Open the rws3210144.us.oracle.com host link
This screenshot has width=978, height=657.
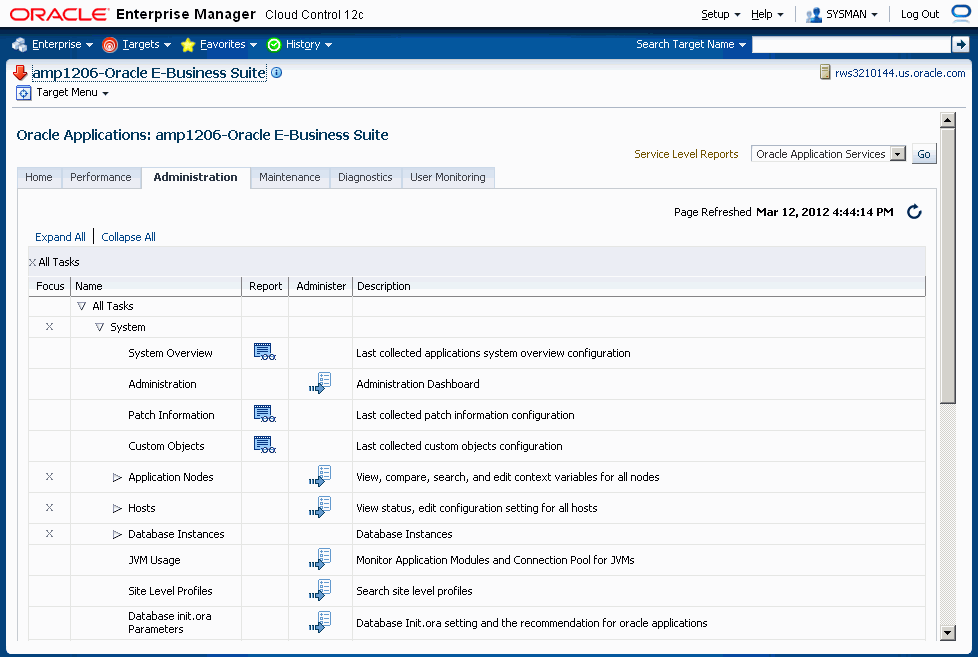tap(900, 73)
